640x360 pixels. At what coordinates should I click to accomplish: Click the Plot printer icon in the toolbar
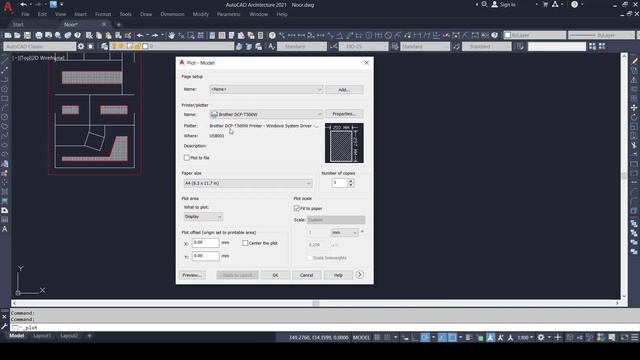[x=39, y=36]
